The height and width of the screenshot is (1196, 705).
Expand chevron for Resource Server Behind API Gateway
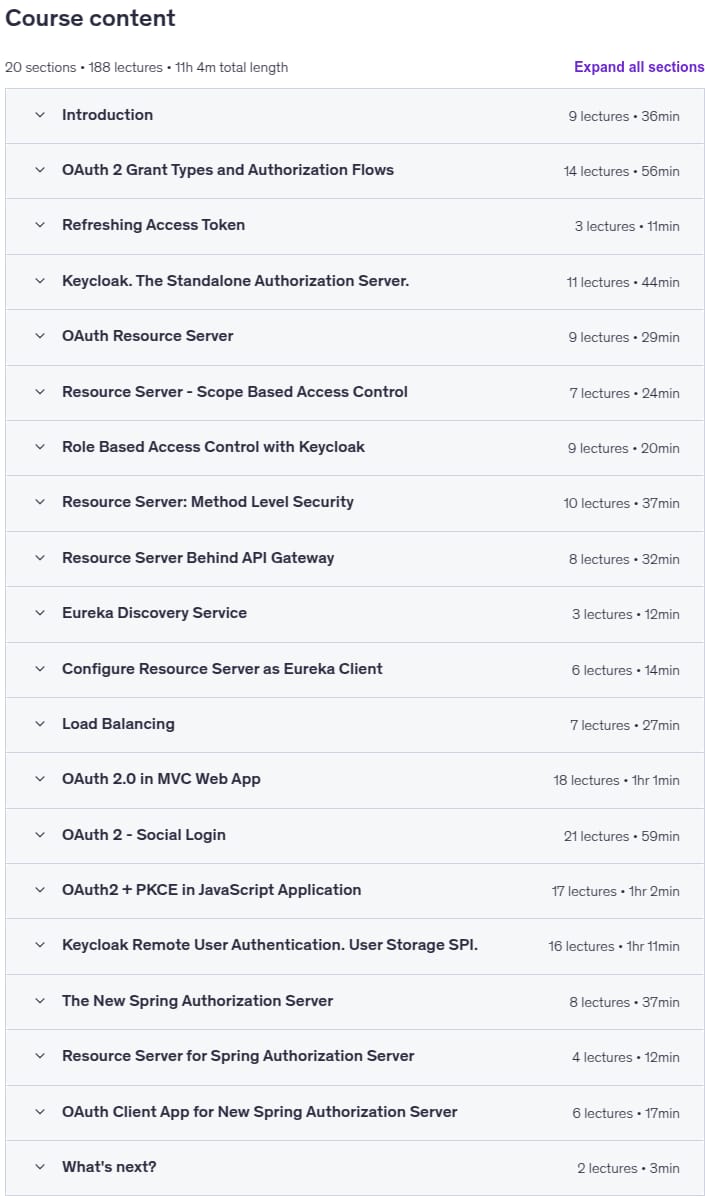40,558
